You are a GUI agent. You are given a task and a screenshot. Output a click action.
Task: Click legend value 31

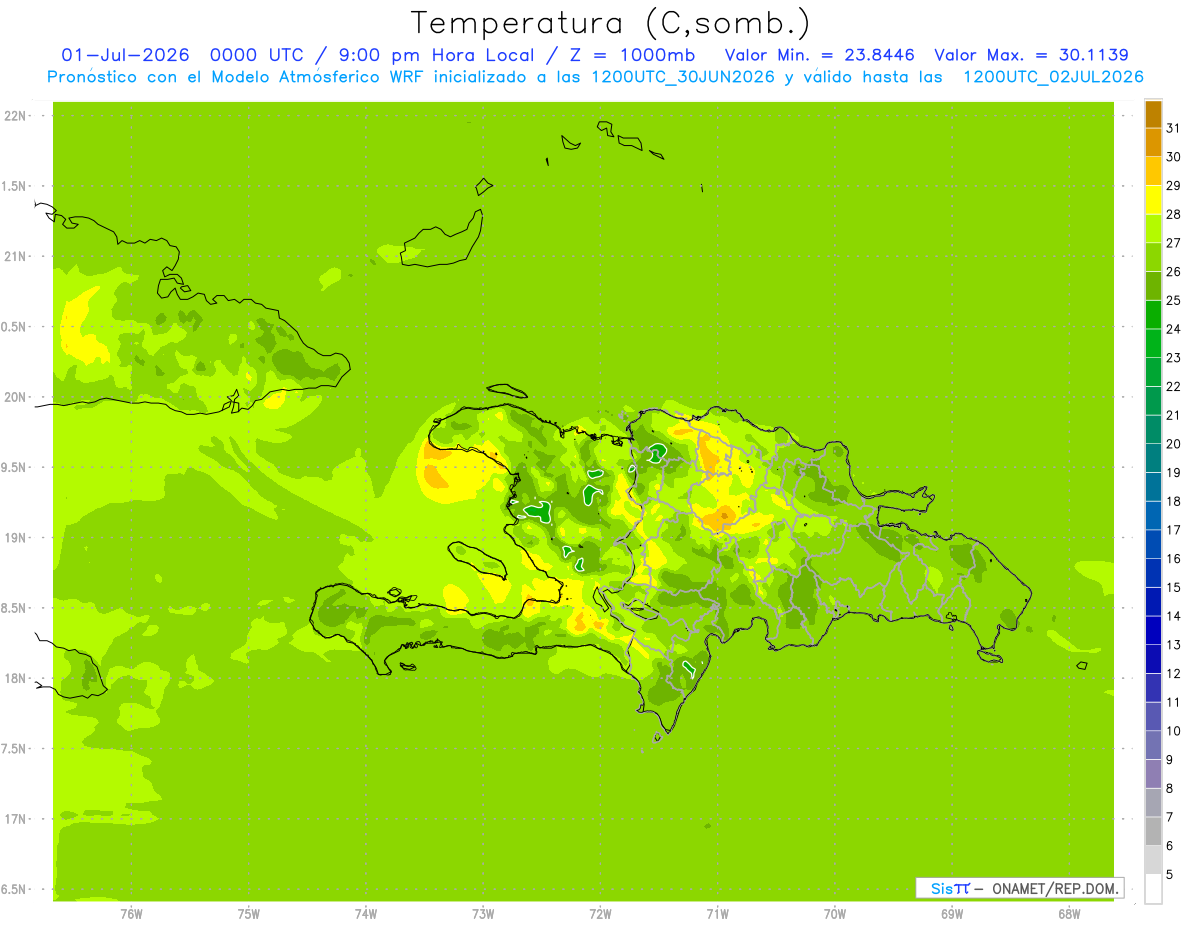pyautogui.click(x=1173, y=128)
